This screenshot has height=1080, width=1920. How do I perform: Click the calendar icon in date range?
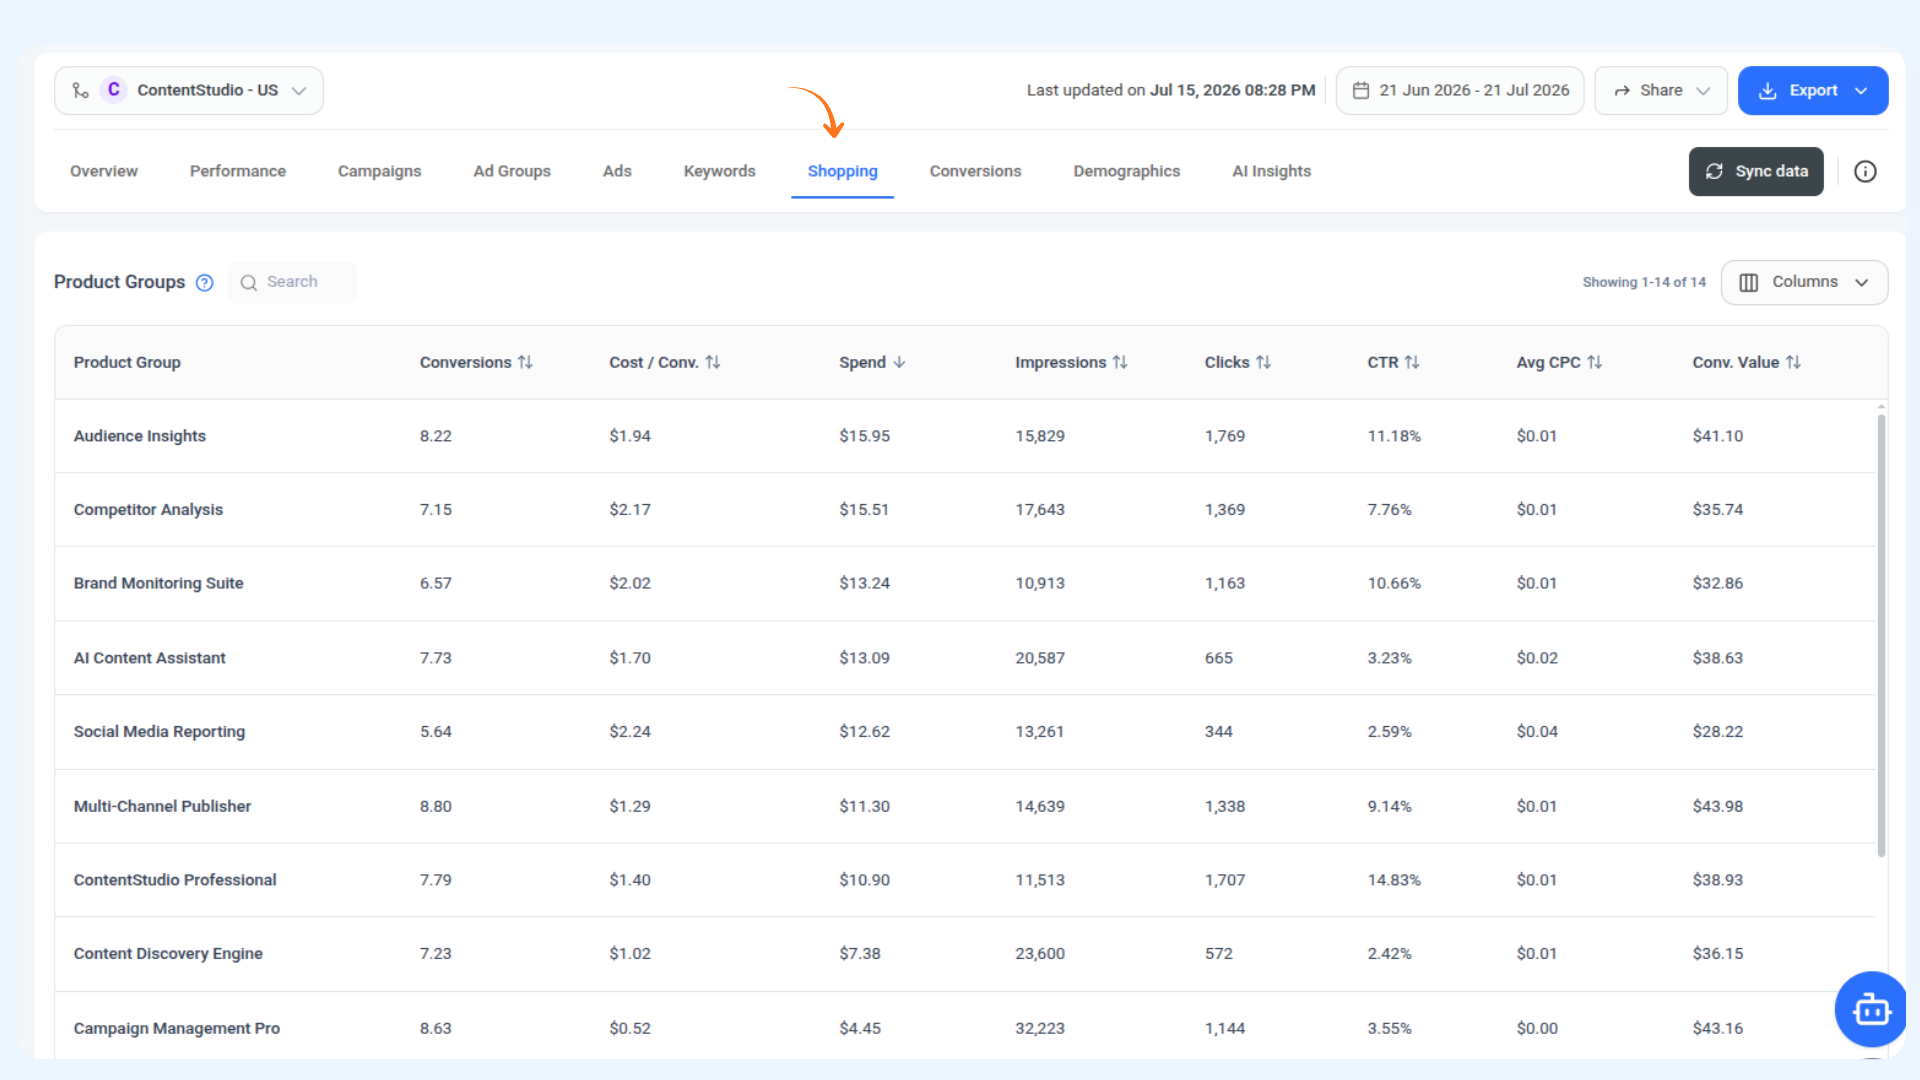(1361, 90)
